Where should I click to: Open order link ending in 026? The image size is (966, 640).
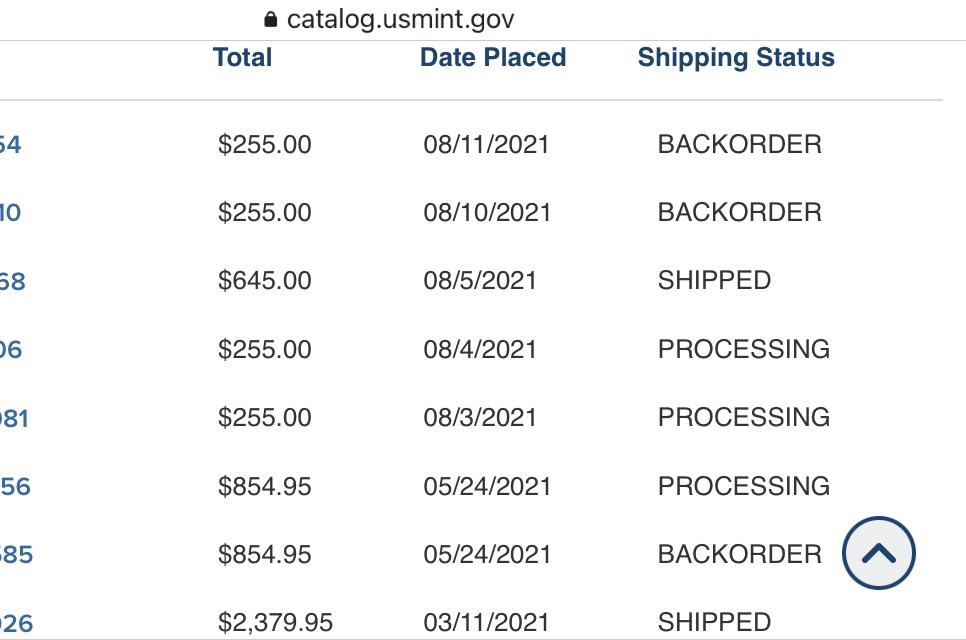16,624
